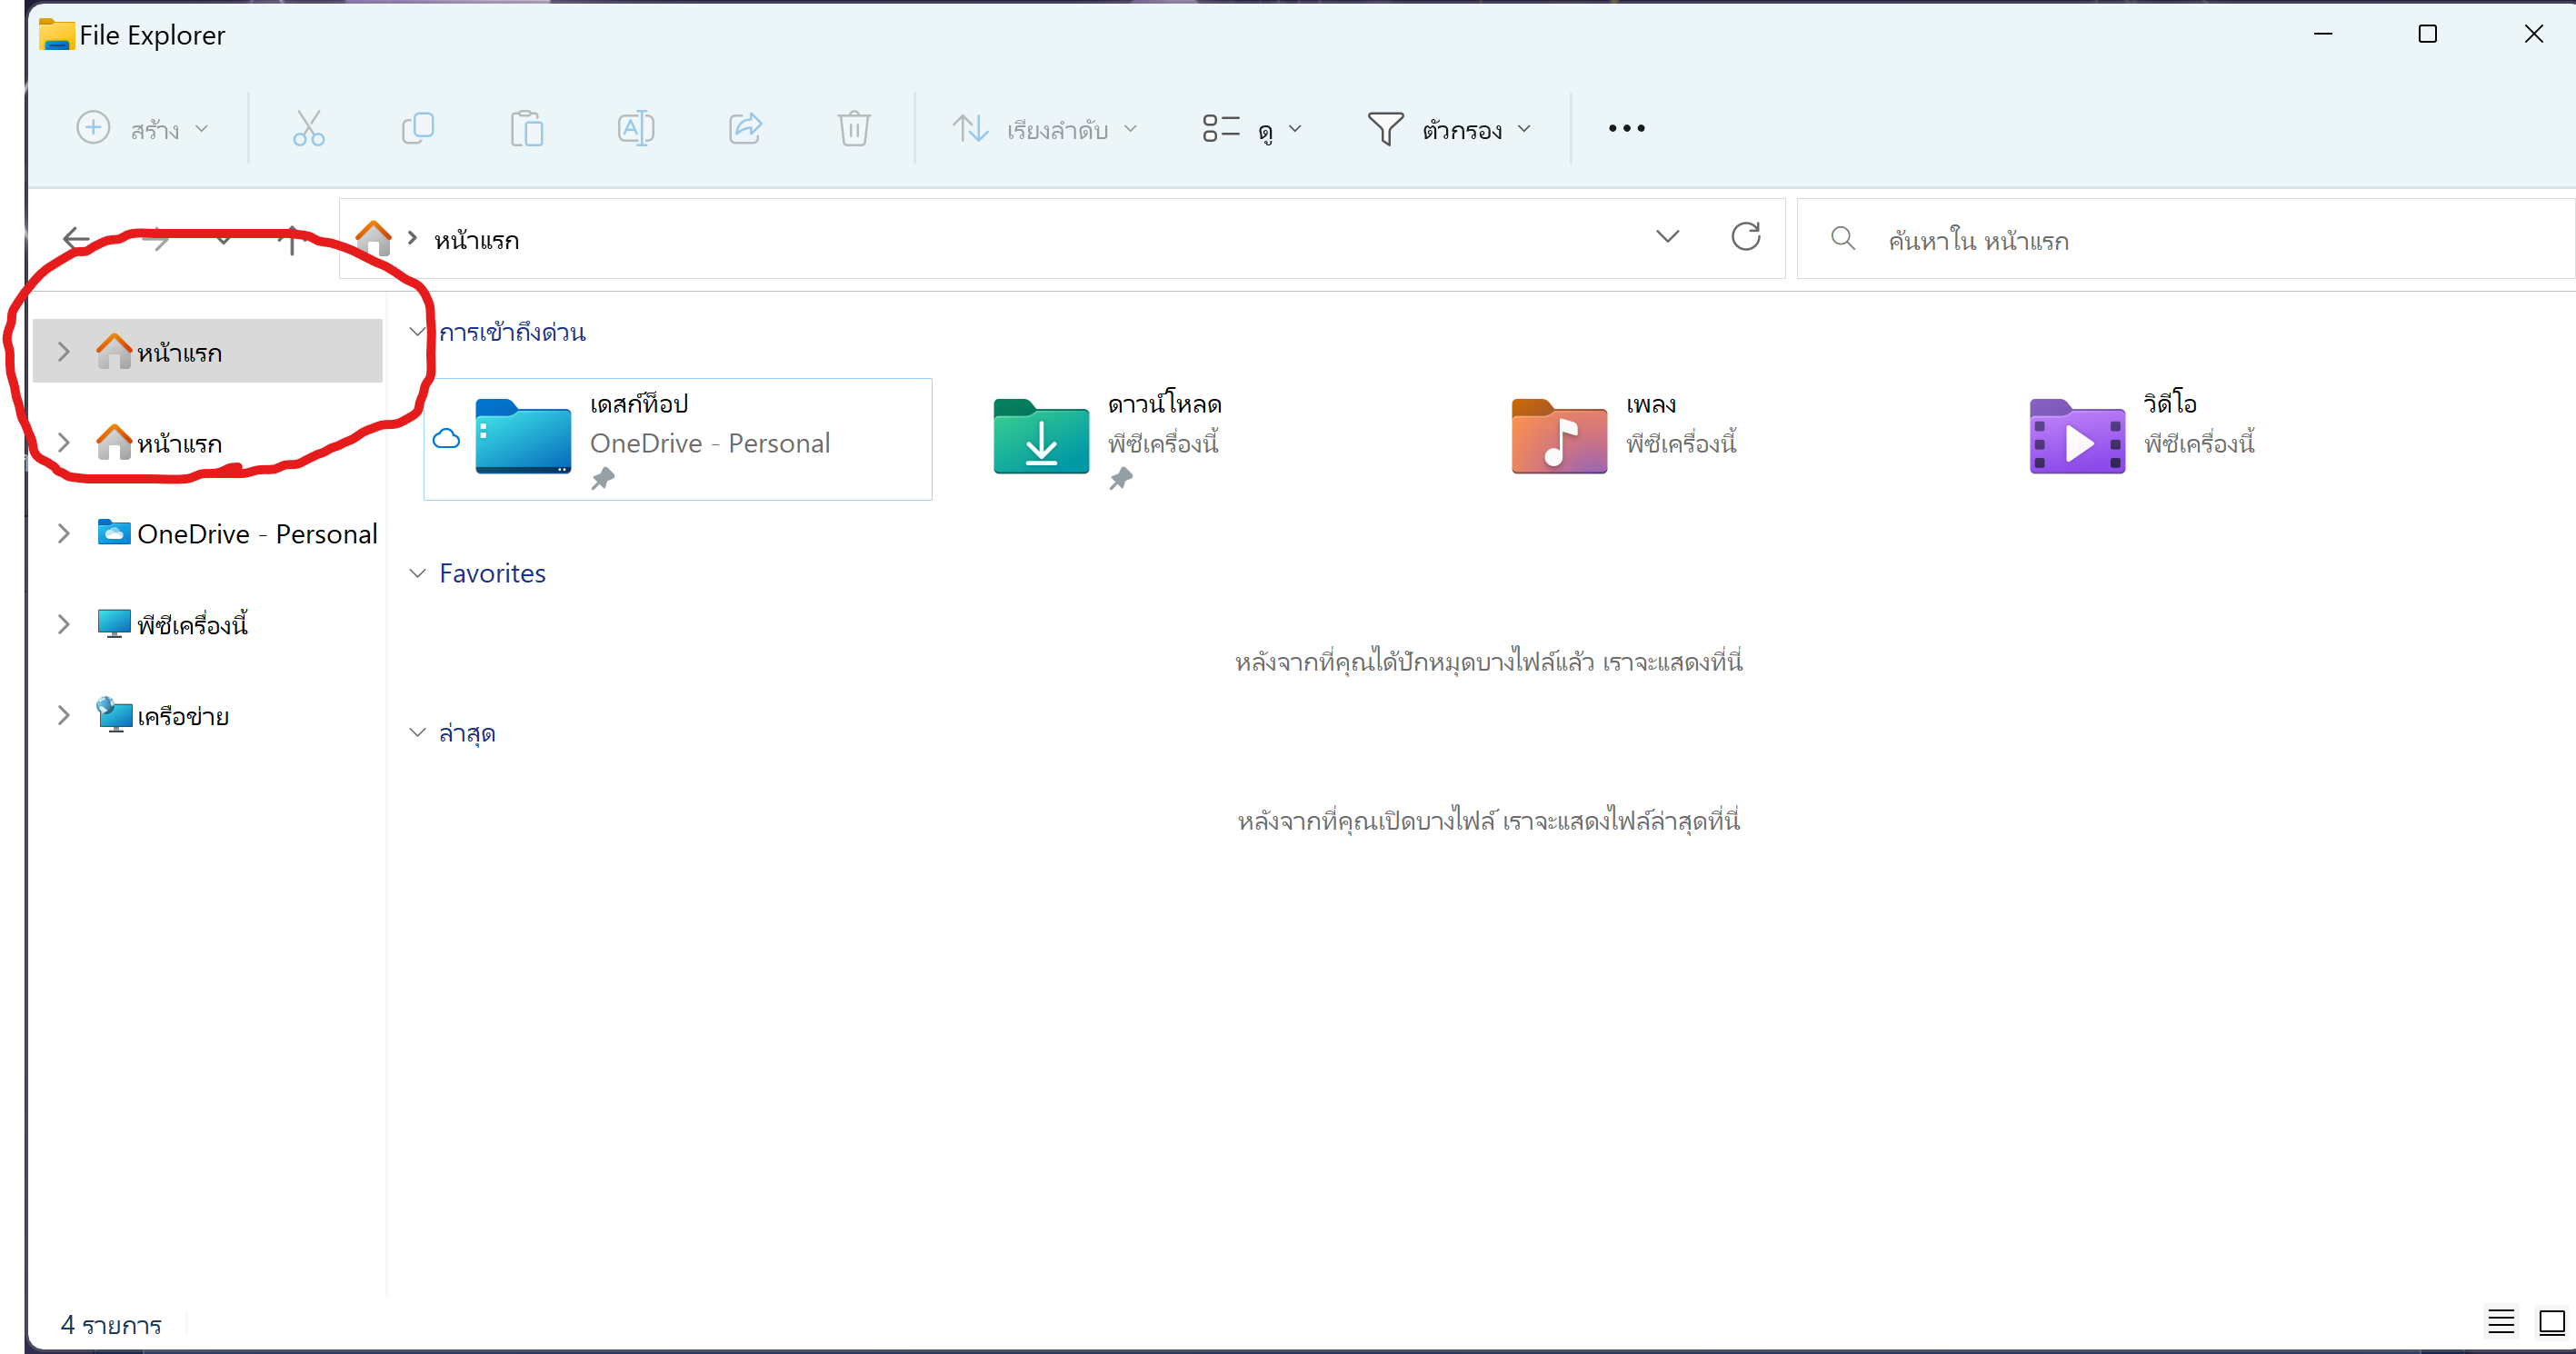
Task: Click the Paste clipboard icon
Action: (x=526, y=129)
